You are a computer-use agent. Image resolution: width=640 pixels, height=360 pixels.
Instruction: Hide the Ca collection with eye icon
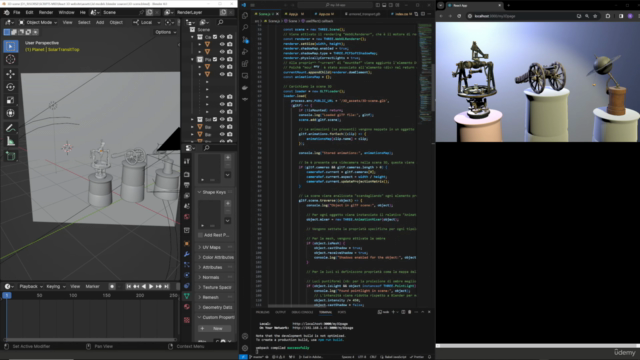(x=222, y=37)
